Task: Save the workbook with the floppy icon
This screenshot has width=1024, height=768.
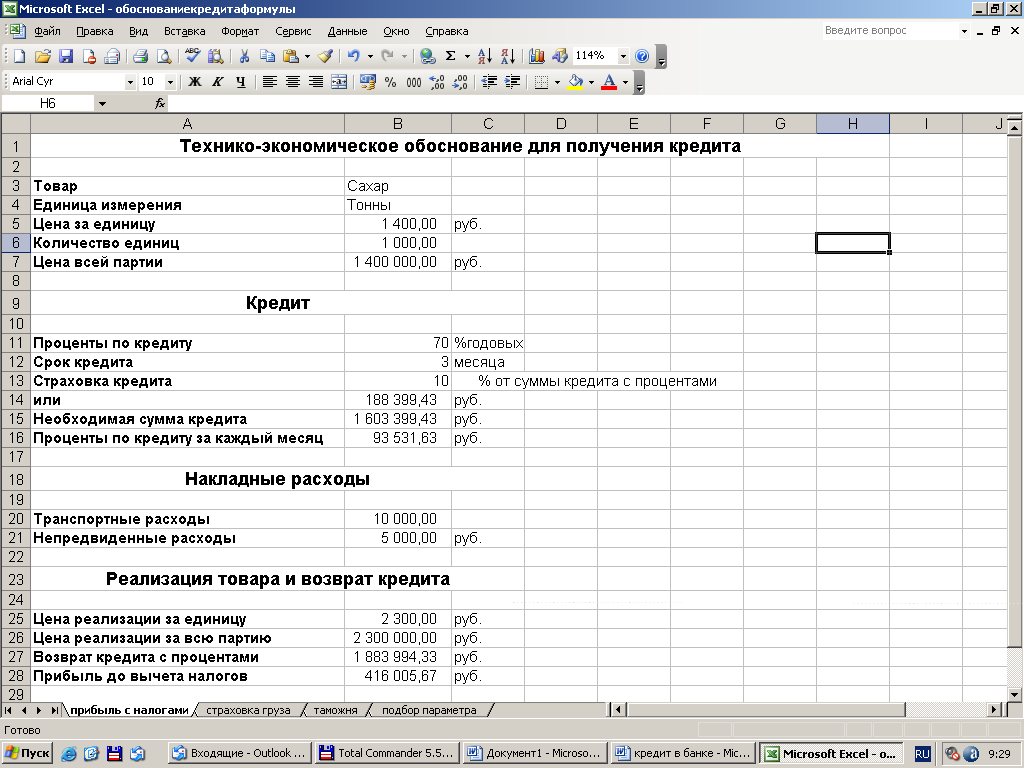Action: pyautogui.click(x=66, y=56)
